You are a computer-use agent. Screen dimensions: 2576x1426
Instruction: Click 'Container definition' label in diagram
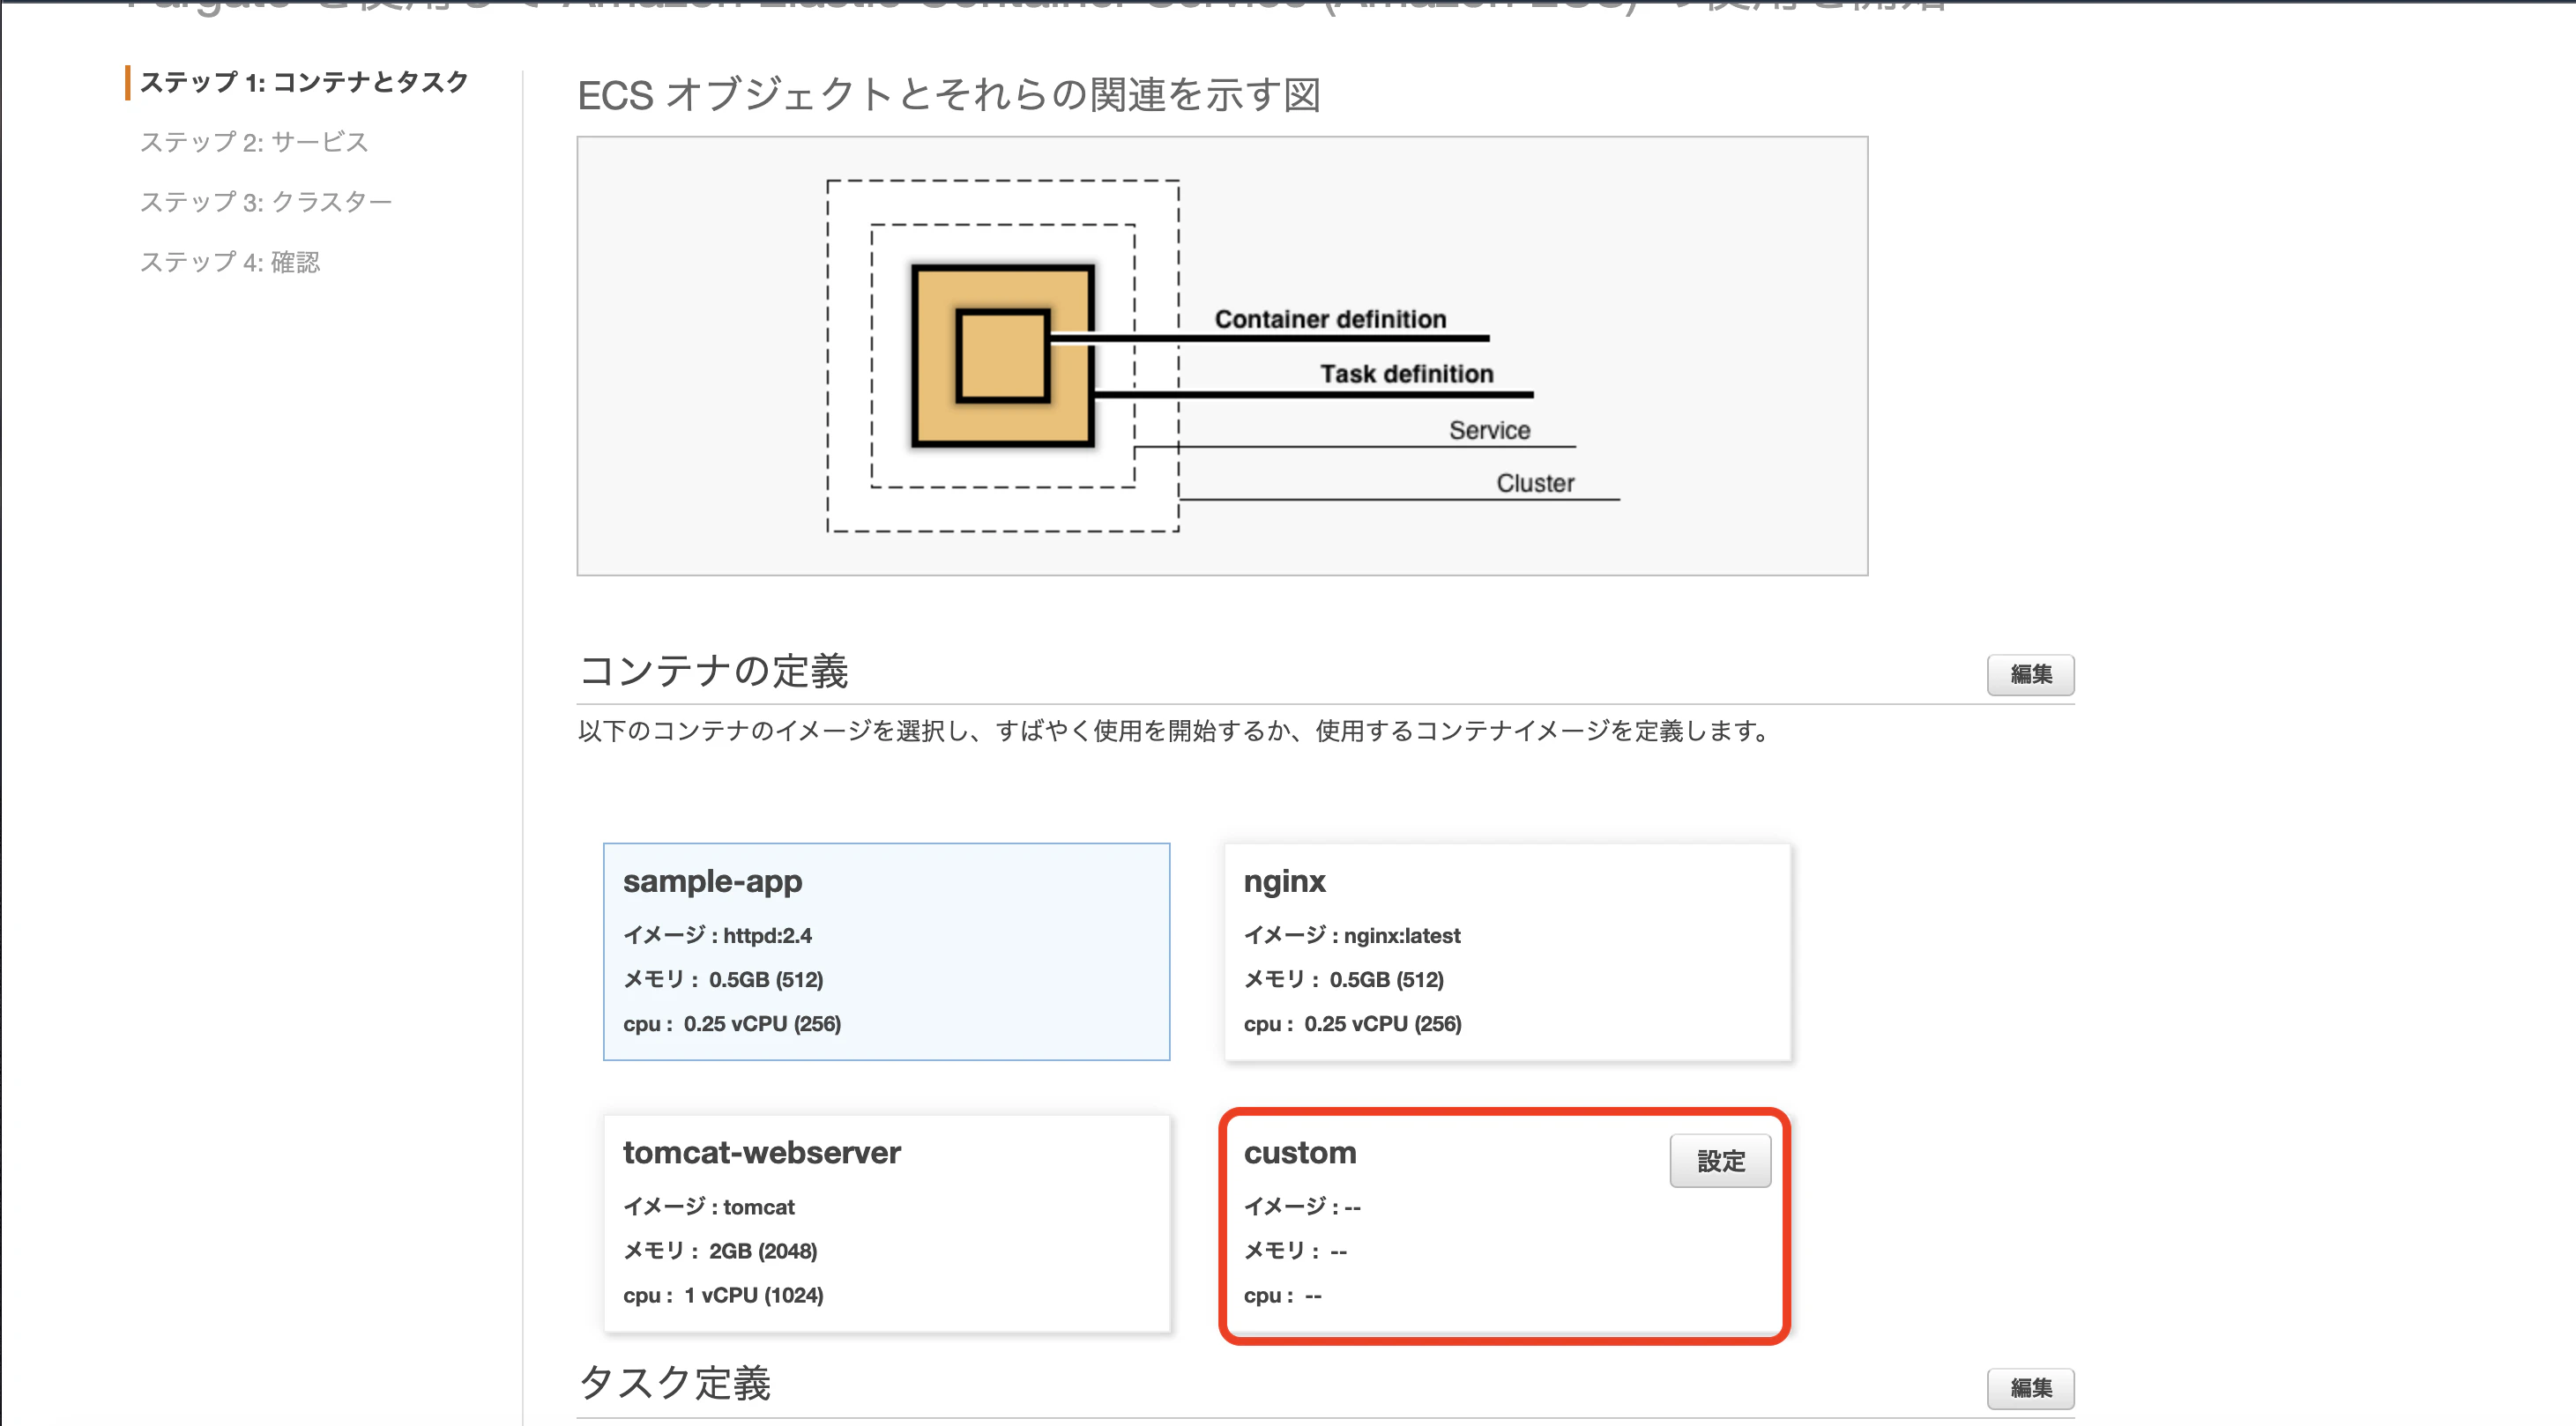point(1330,319)
